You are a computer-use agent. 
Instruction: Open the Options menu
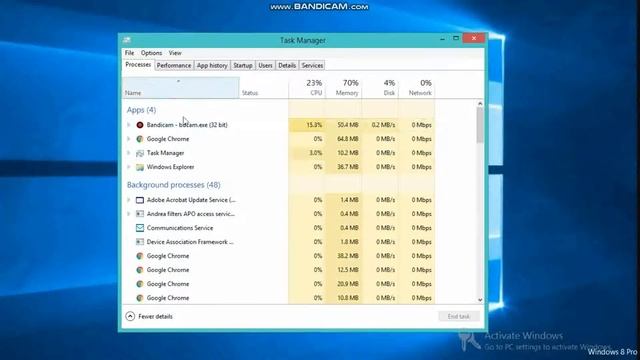151,53
